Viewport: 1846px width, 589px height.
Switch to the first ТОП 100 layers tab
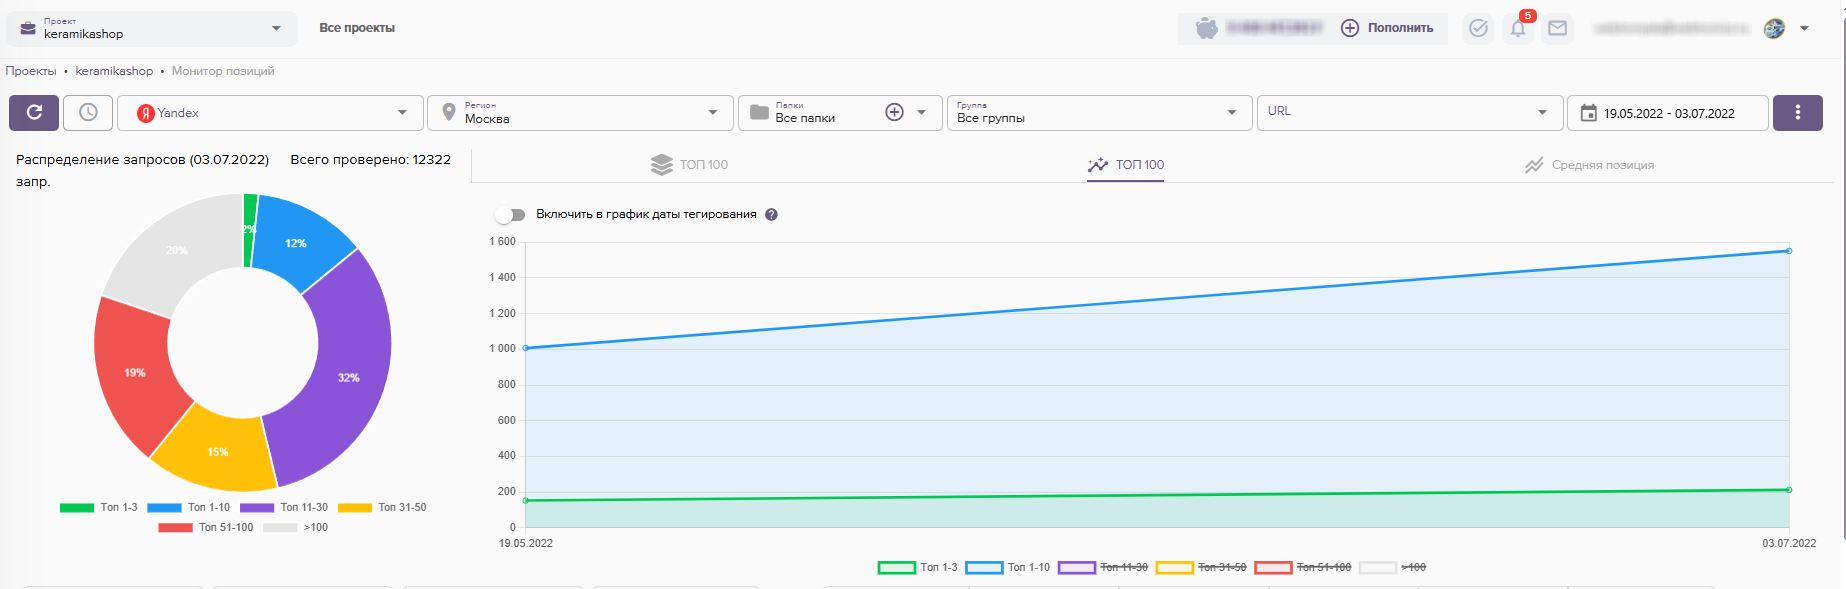pyautogui.click(x=689, y=165)
